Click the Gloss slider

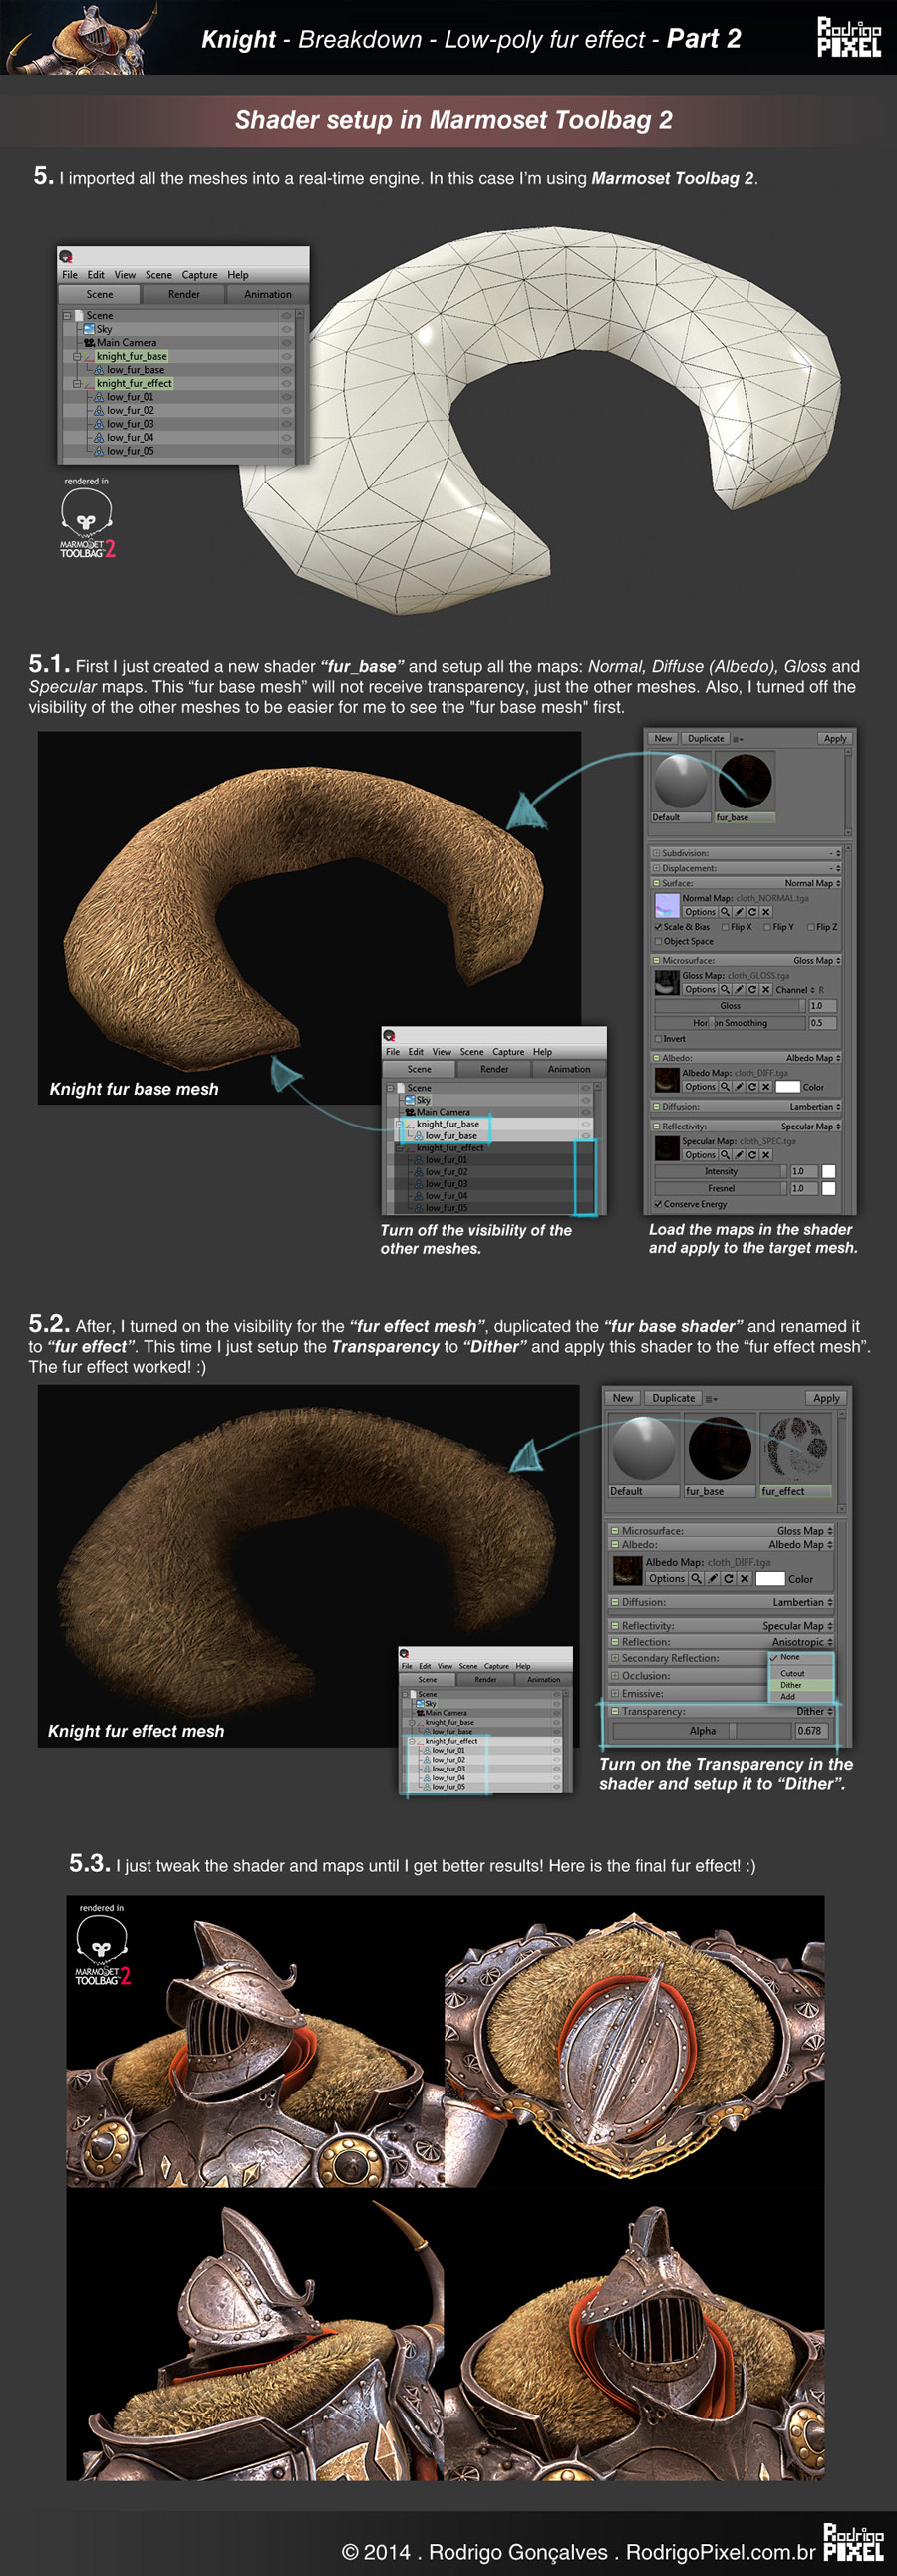[x=730, y=1006]
